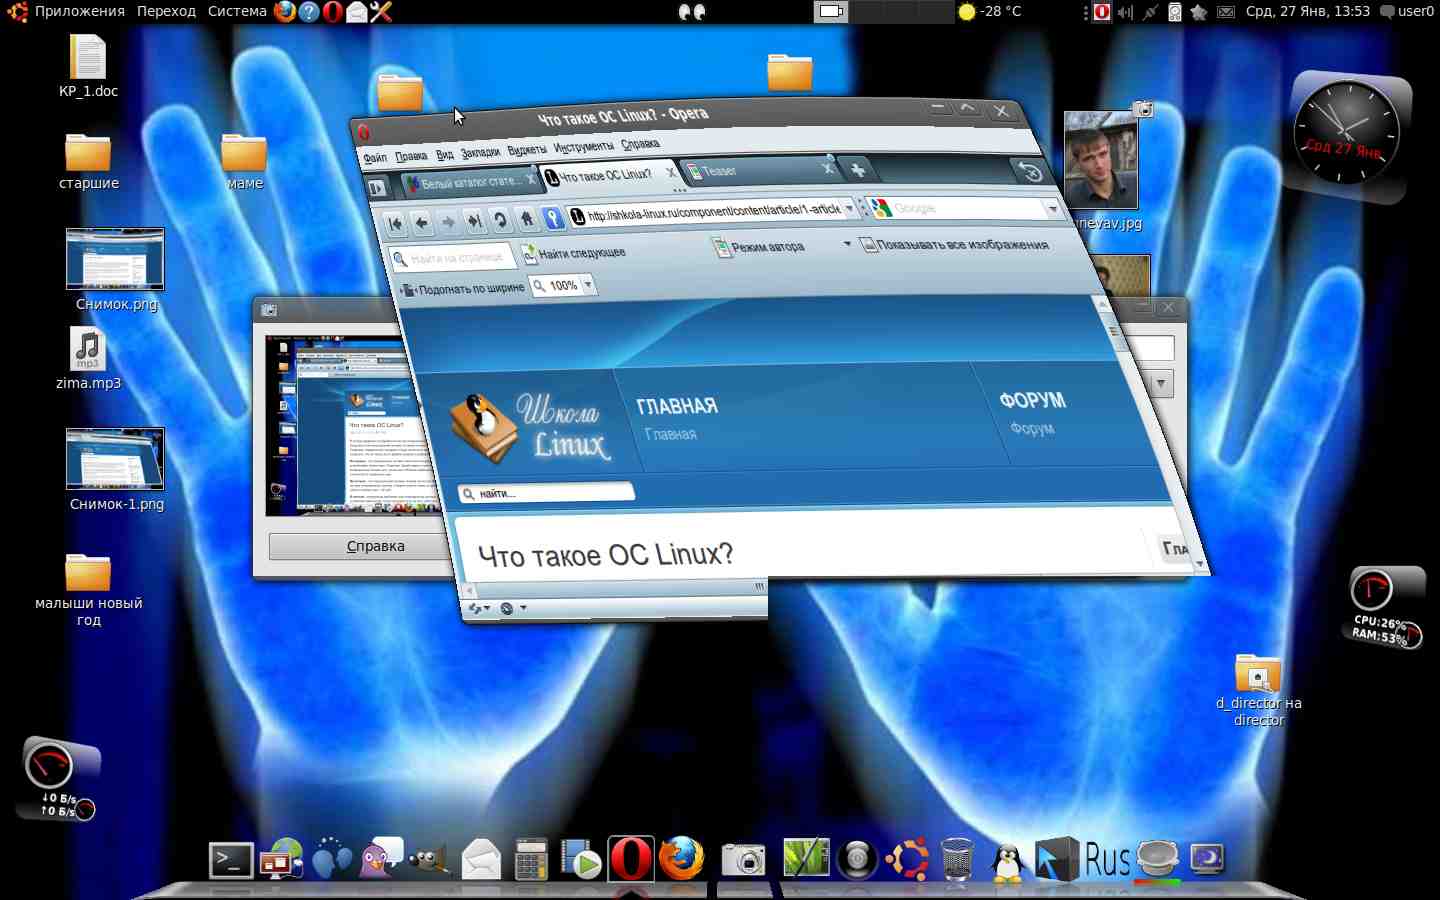The width and height of the screenshot is (1440, 900).
Task: Click the Найти на странице field
Action: (453, 258)
